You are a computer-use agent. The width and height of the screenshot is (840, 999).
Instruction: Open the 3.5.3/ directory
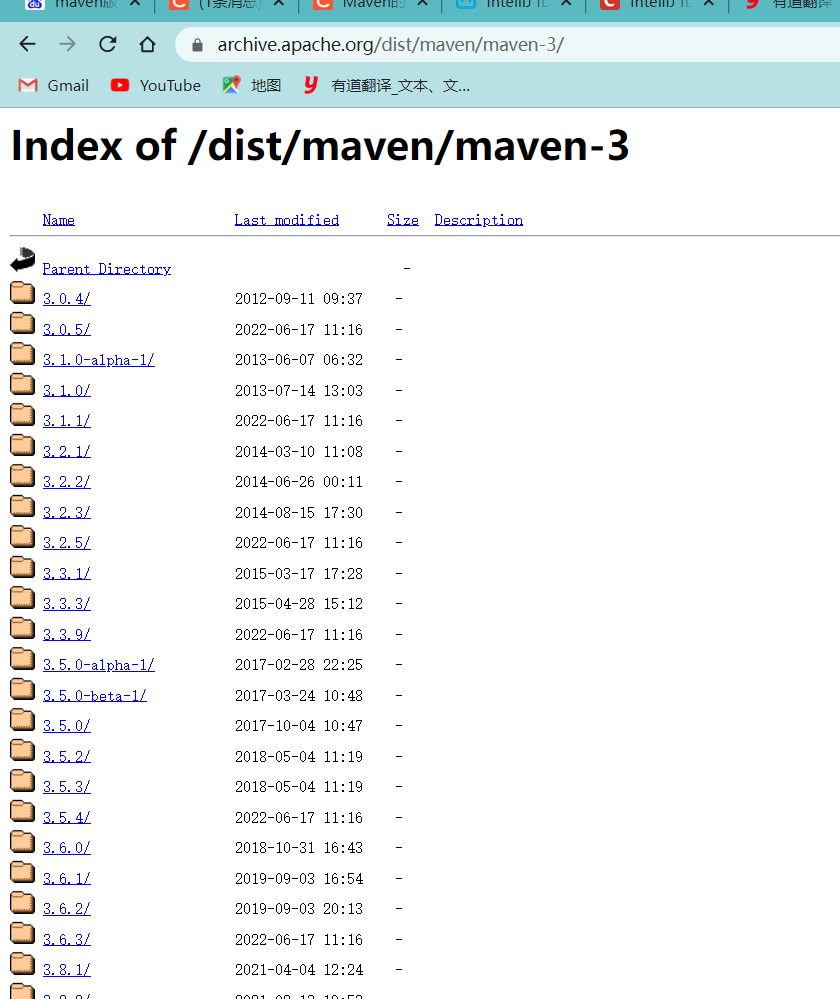(67, 787)
